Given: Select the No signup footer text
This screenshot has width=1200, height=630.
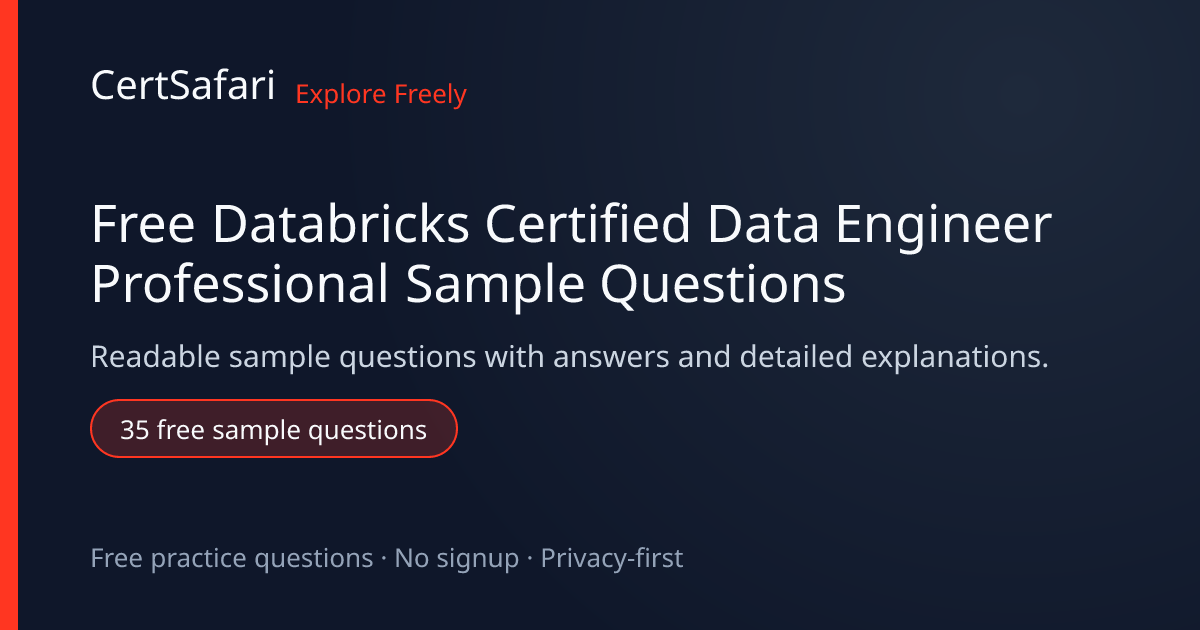Looking at the screenshot, I should coord(457,558).
